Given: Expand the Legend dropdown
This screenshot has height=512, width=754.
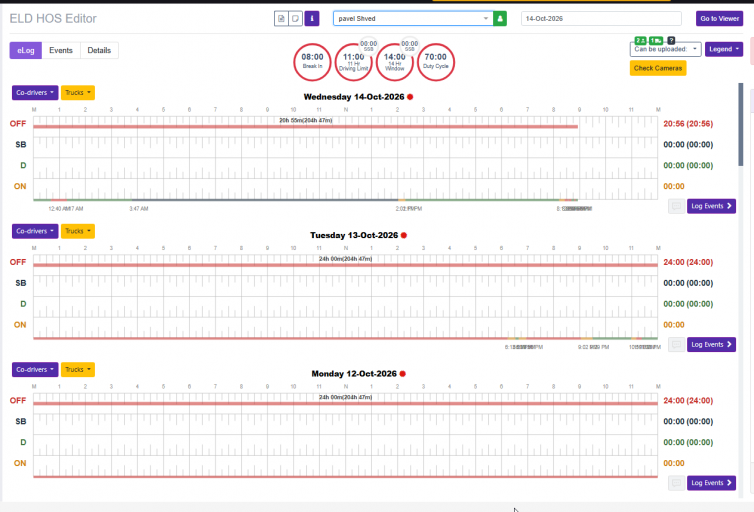Looking at the screenshot, I should (724, 49).
